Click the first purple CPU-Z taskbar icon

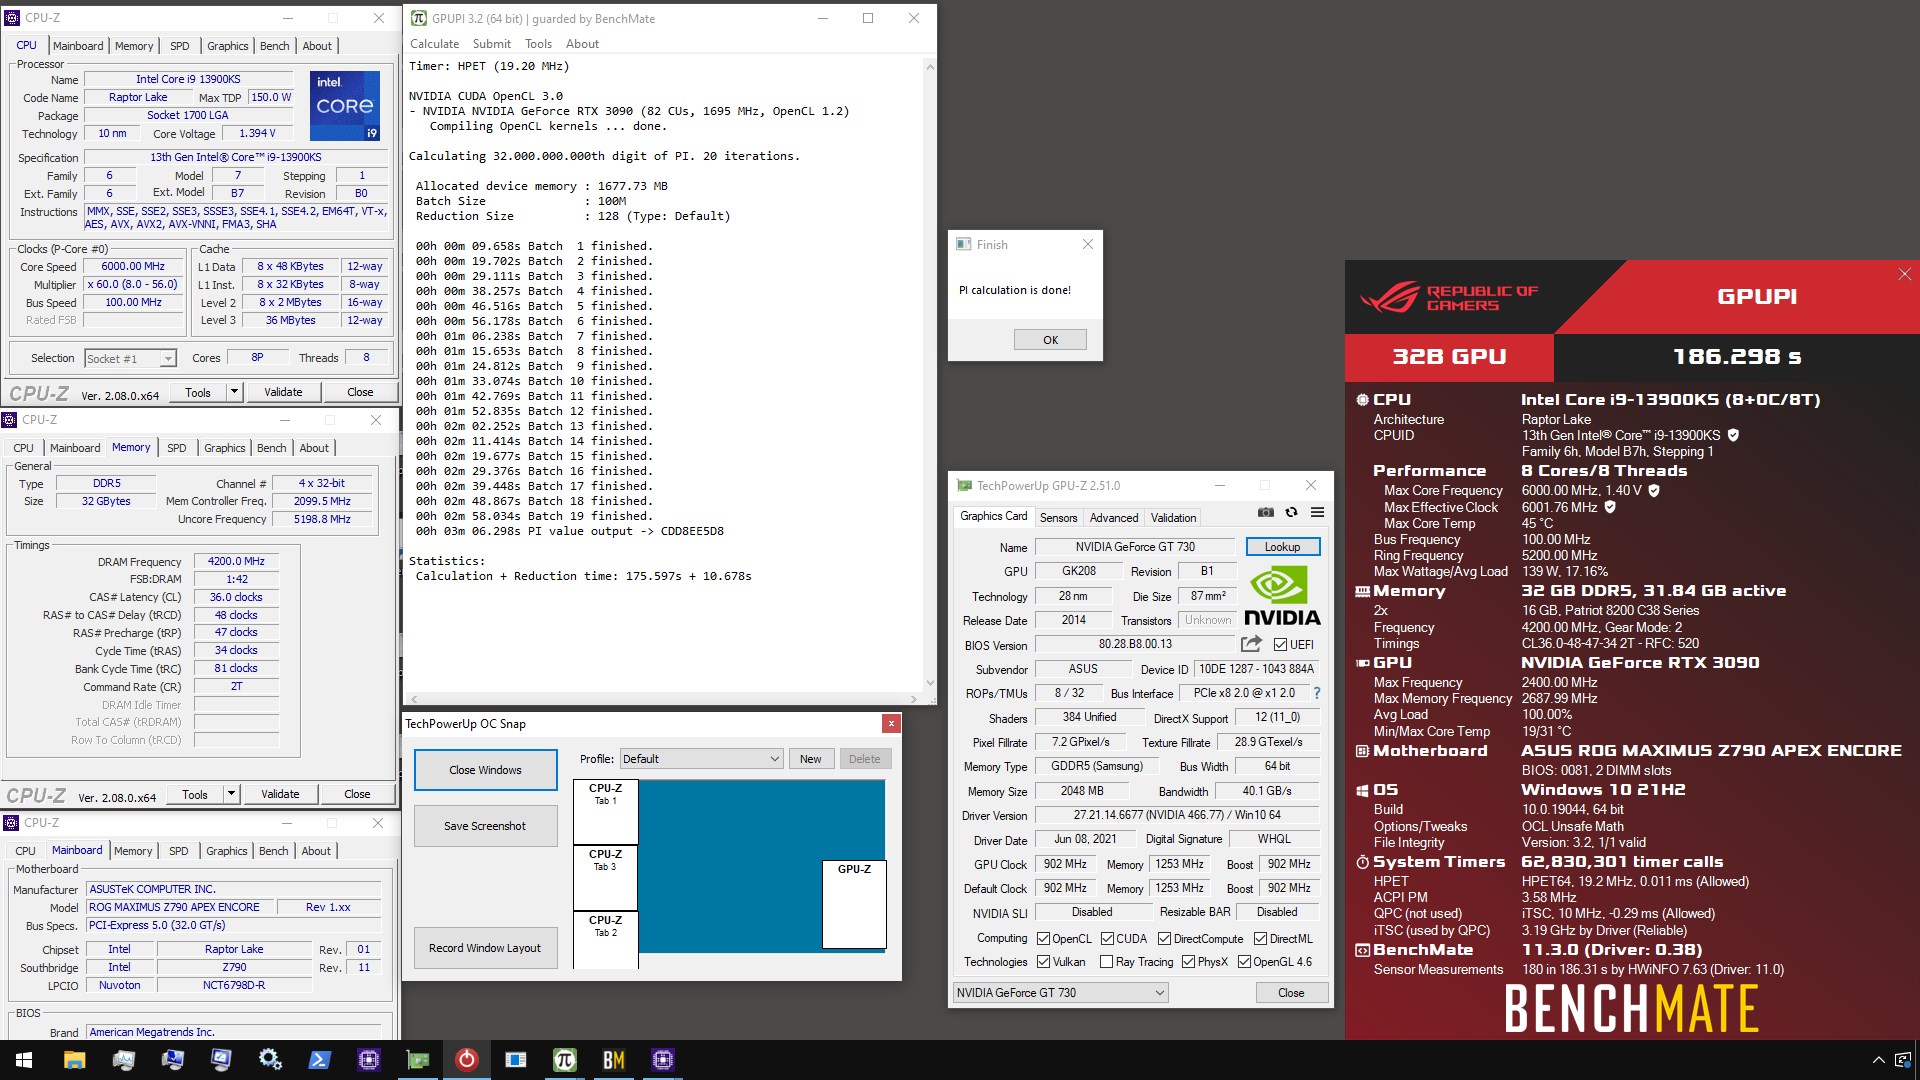(368, 1060)
